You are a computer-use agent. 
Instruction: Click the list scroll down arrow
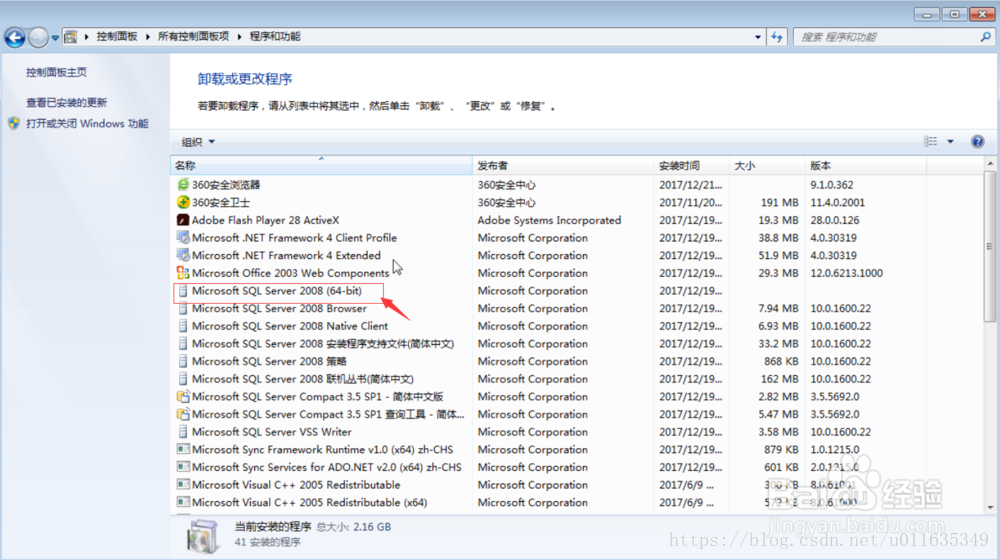click(x=990, y=508)
